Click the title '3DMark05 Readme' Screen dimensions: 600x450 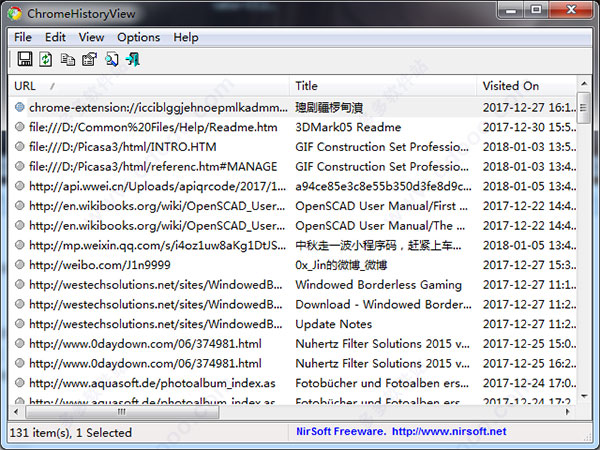coord(348,127)
